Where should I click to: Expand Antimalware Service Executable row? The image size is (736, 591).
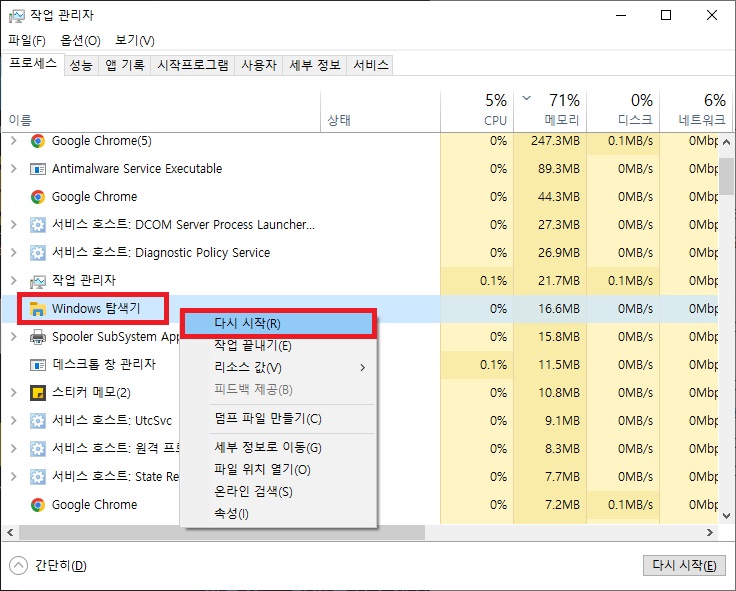(14, 169)
